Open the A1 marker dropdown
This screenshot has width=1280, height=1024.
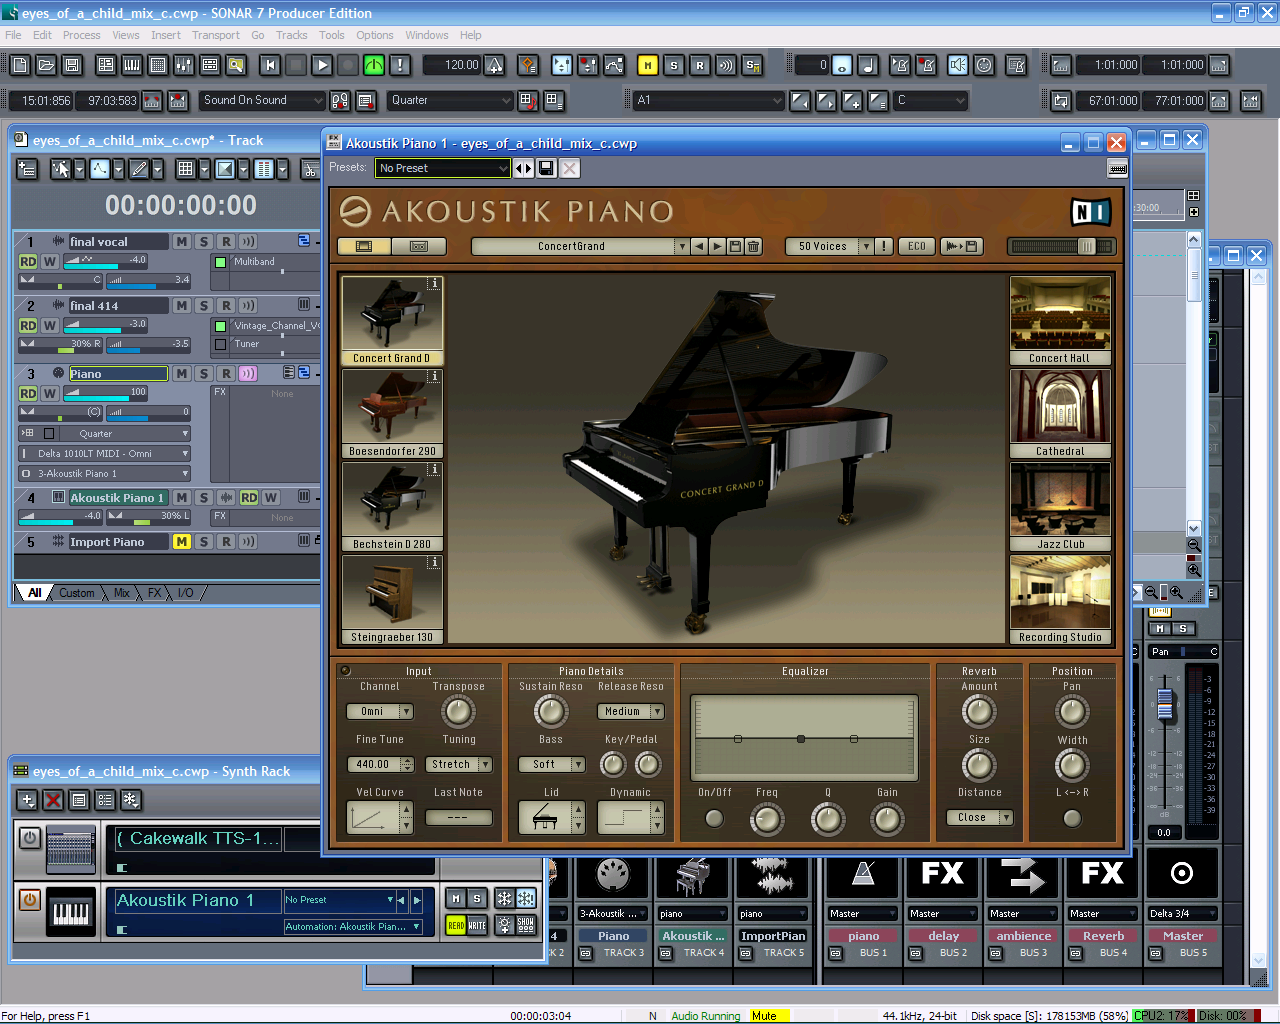[x=708, y=100]
